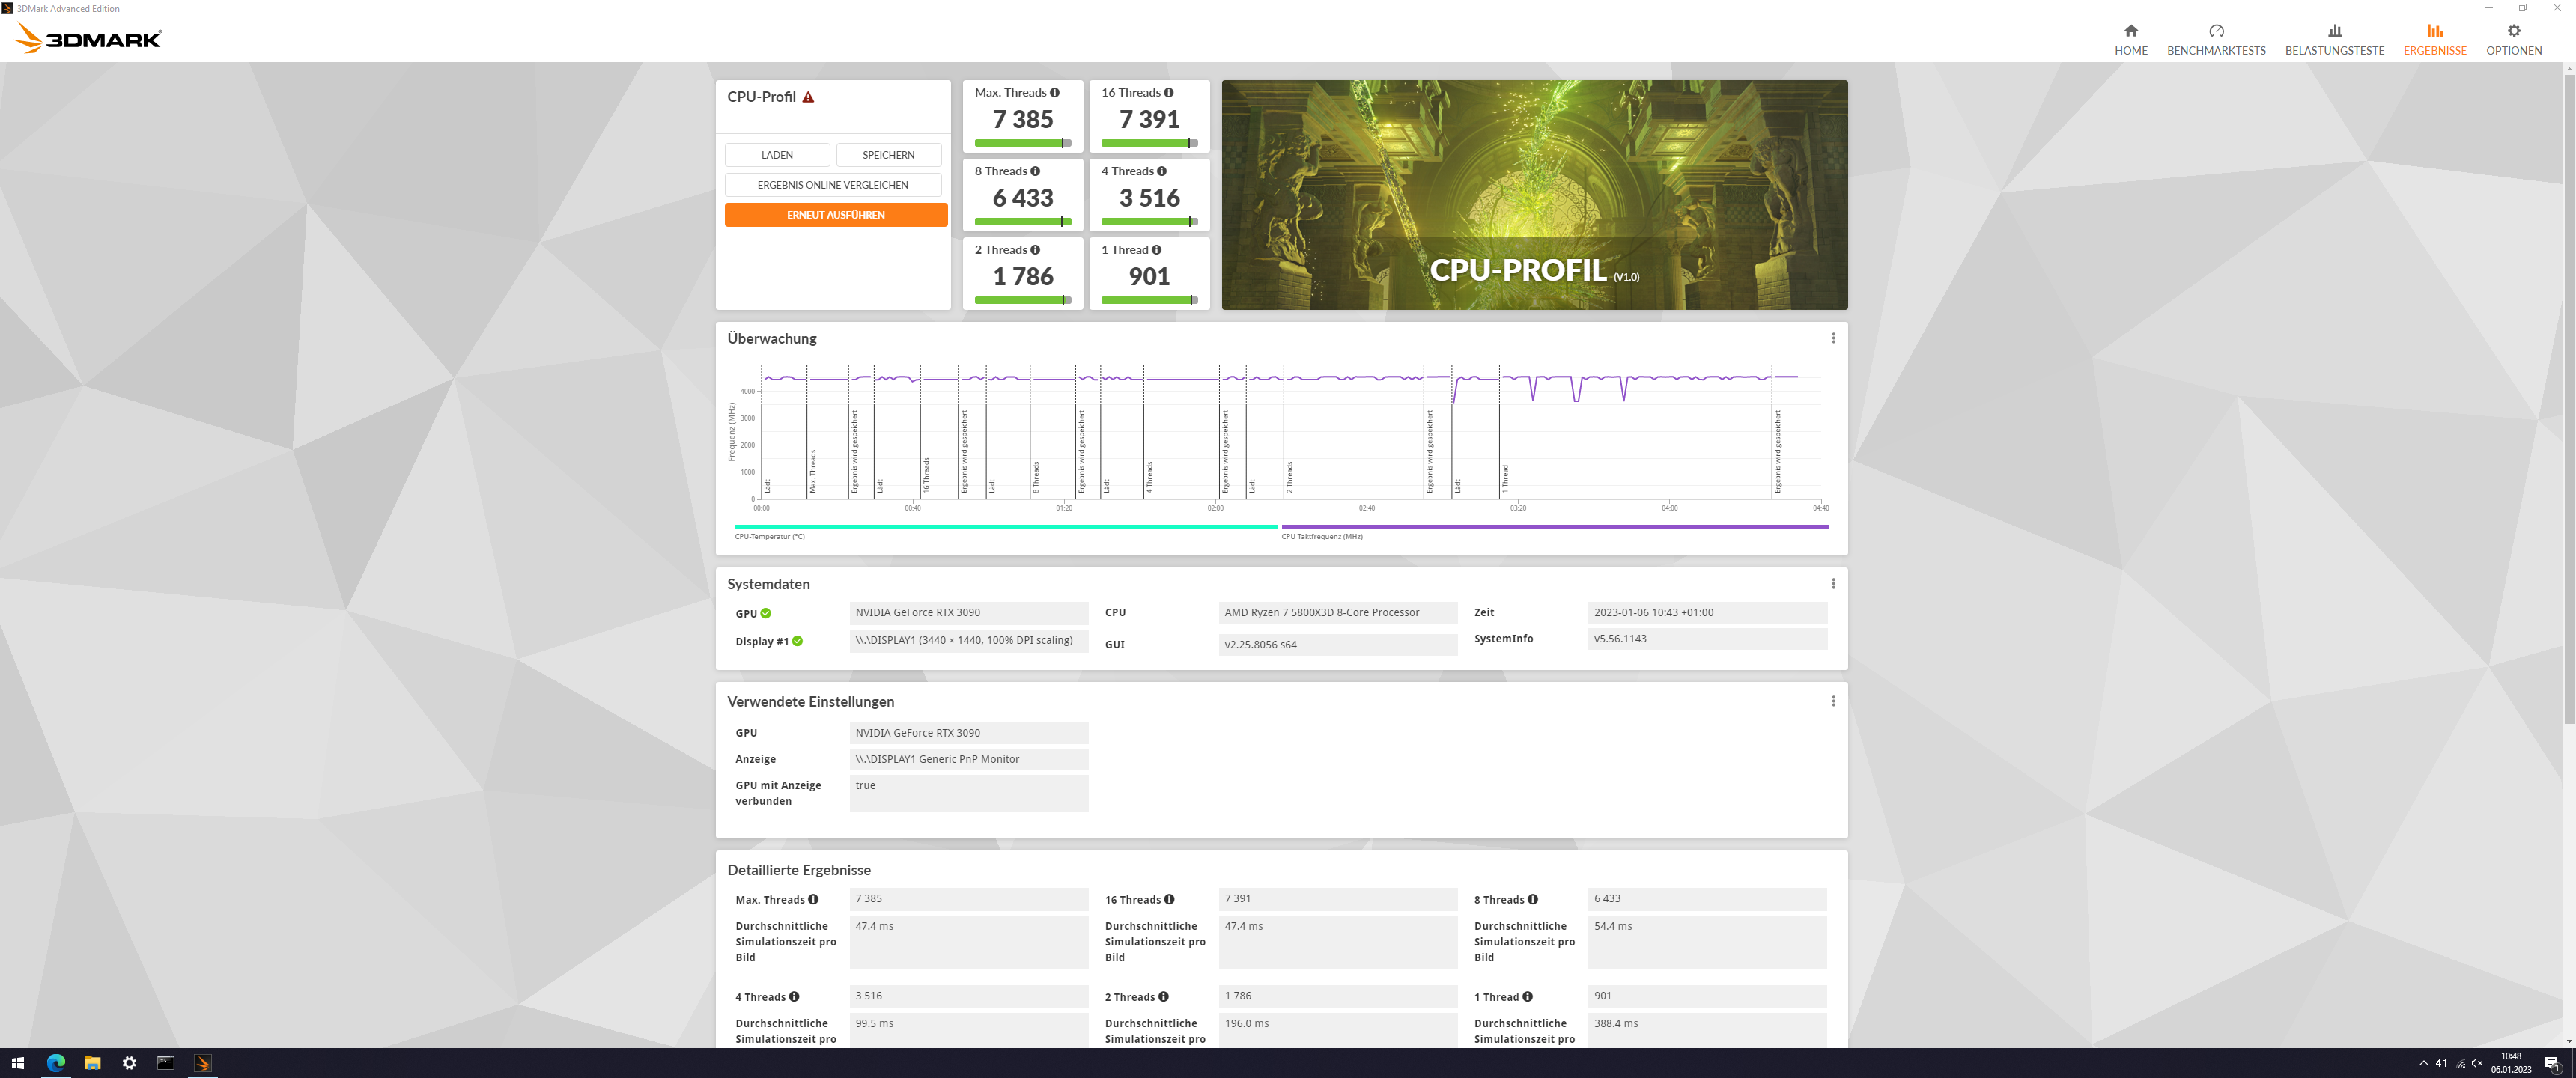Click info icon beside 1 Thread score
The width and height of the screenshot is (2576, 1078).
point(1156,250)
